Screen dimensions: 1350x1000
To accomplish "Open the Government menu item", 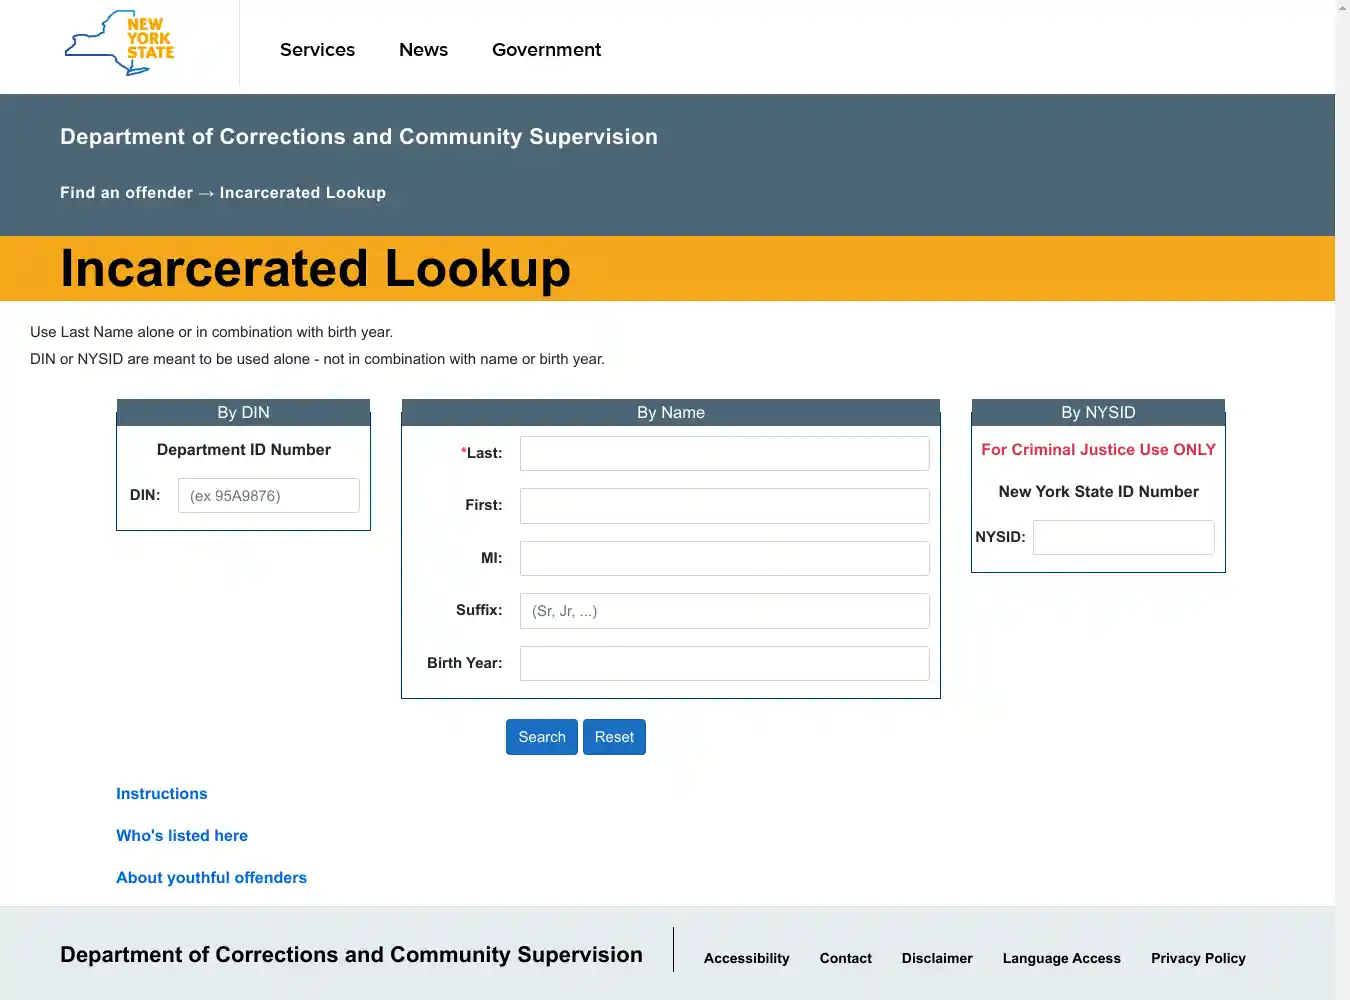I will point(546,50).
